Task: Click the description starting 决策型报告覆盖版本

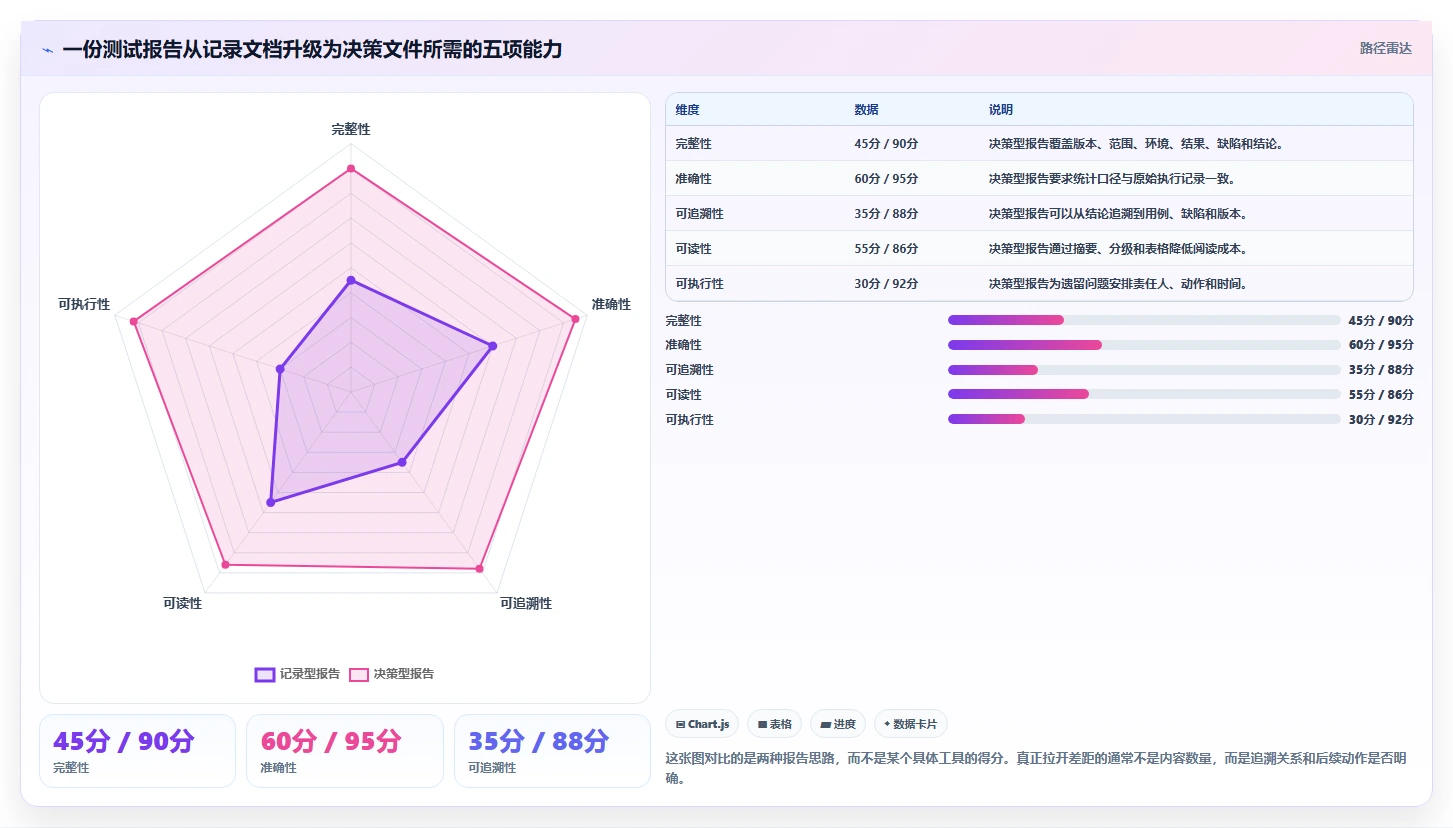Action: point(1136,144)
